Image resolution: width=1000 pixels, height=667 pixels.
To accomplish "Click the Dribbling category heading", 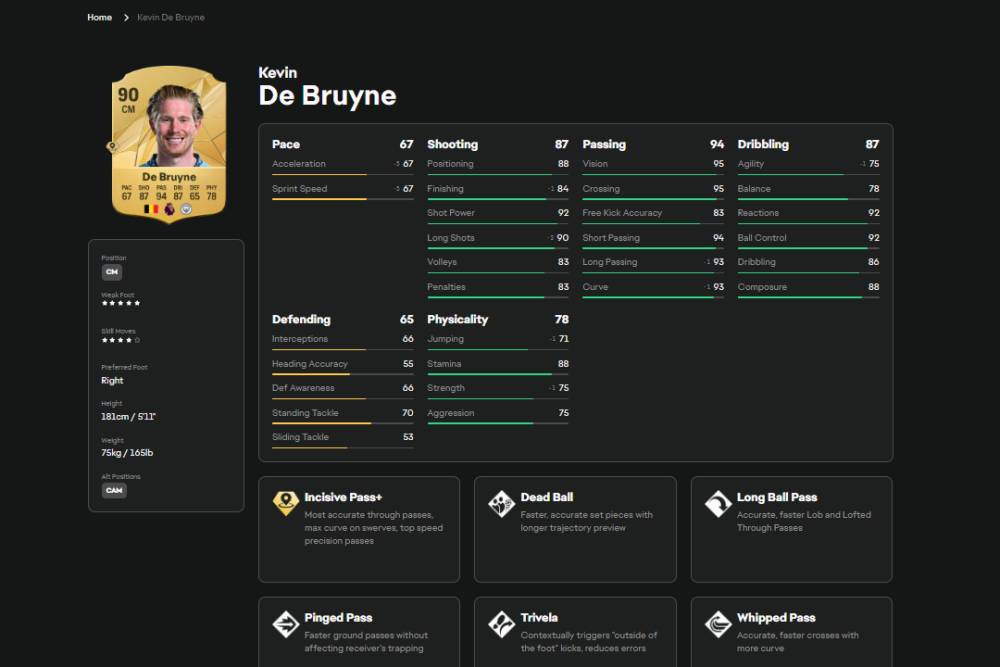I will click(763, 145).
